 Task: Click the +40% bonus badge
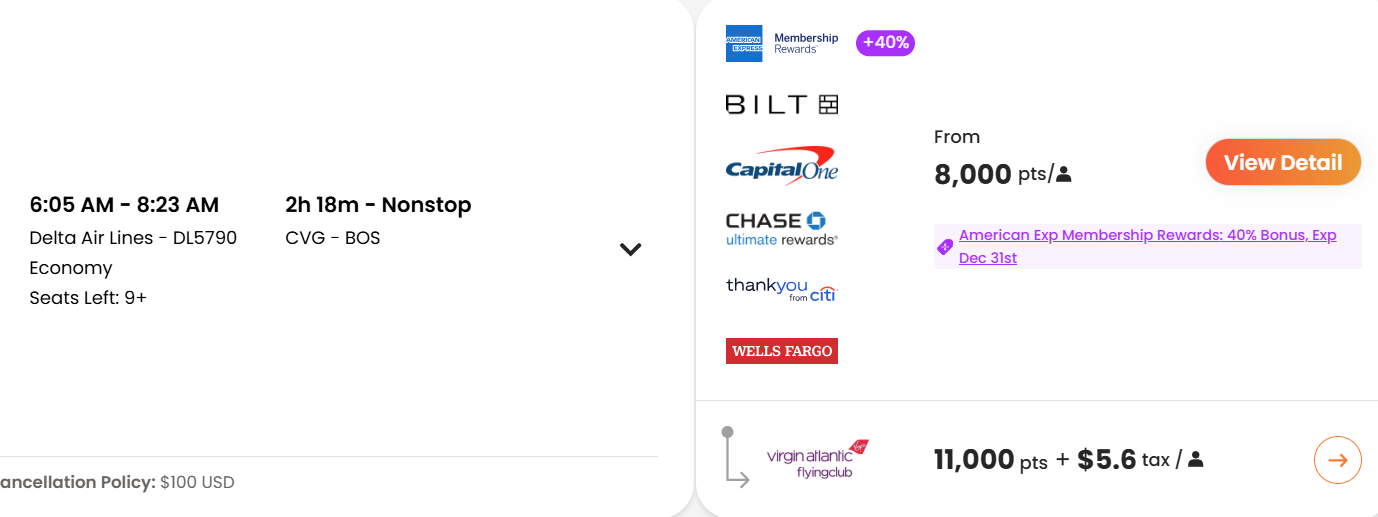point(885,43)
